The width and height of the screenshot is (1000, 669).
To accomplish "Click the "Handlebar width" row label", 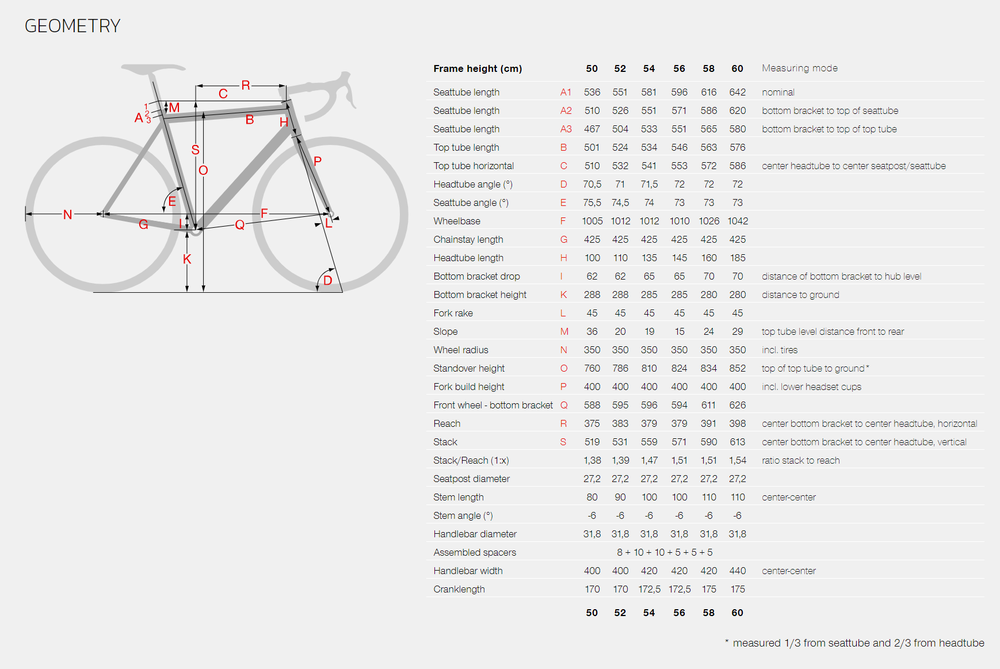I will [x=468, y=571].
